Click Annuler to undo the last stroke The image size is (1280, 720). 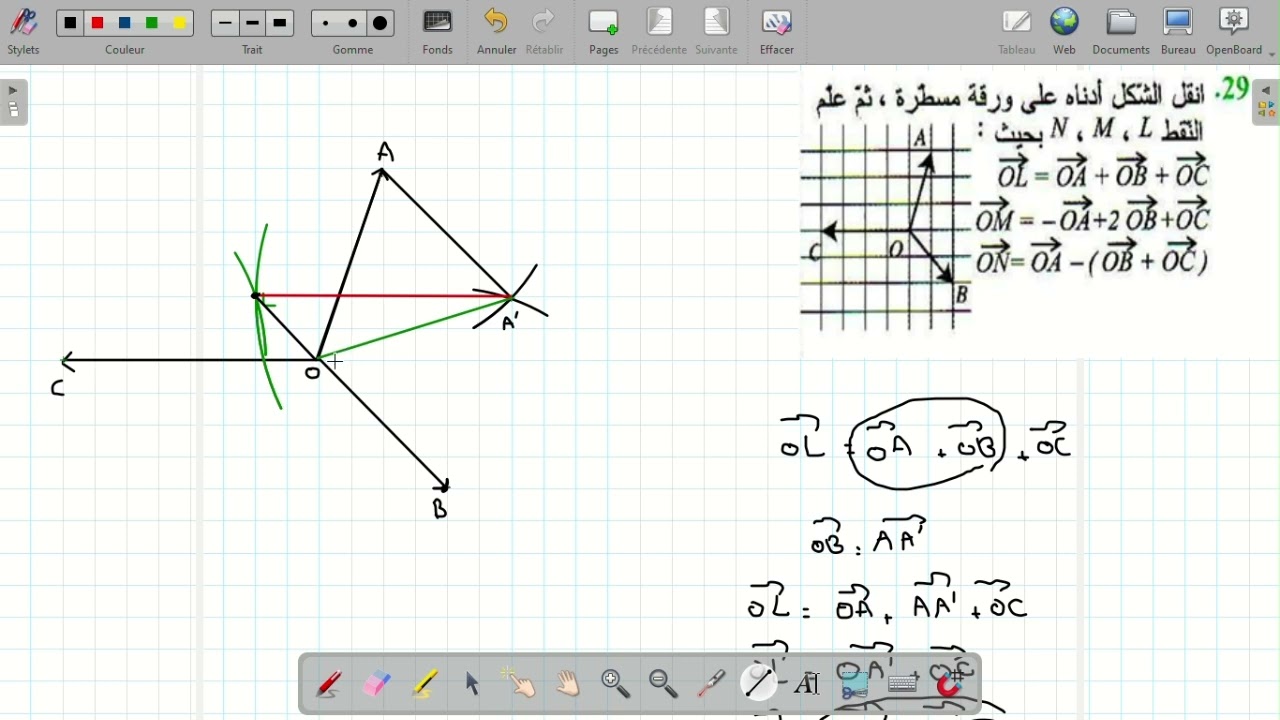tap(497, 32)
